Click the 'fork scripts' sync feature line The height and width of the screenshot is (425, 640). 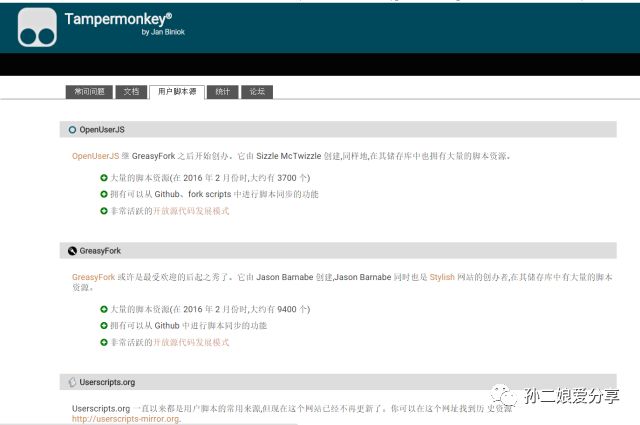(x=214, y=194)
